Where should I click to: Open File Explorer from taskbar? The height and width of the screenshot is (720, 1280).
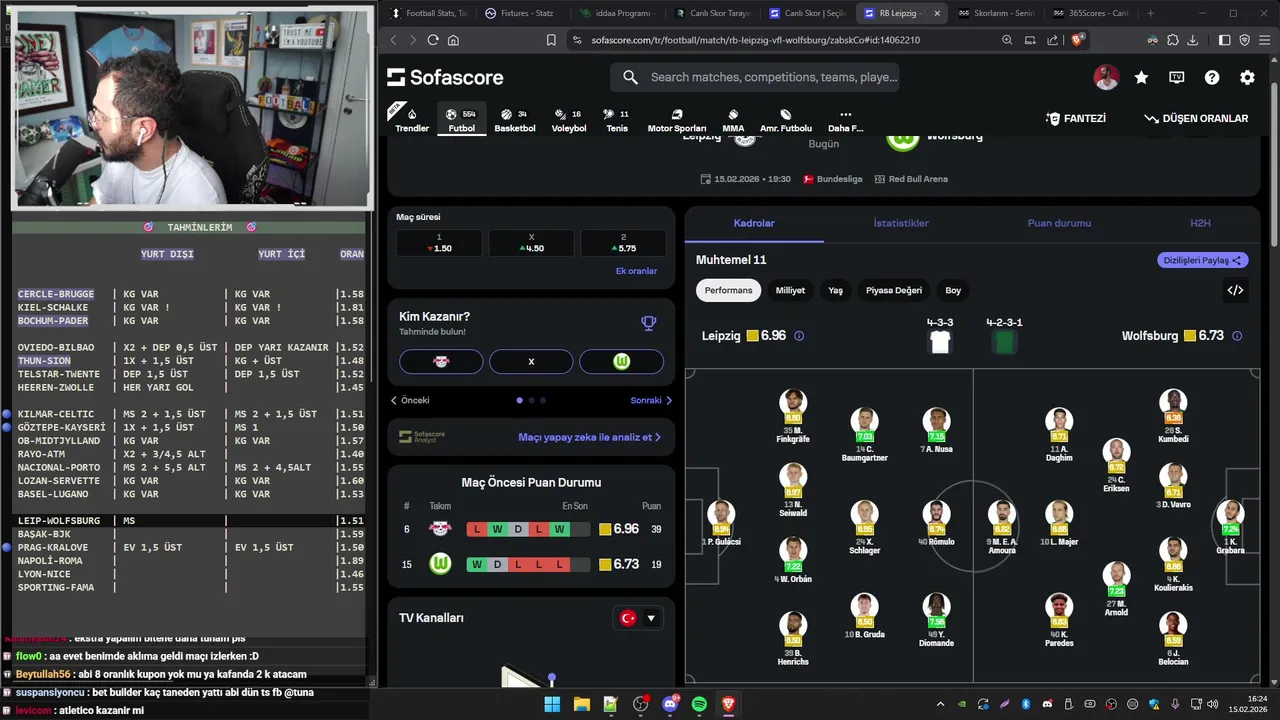(581, 704)
